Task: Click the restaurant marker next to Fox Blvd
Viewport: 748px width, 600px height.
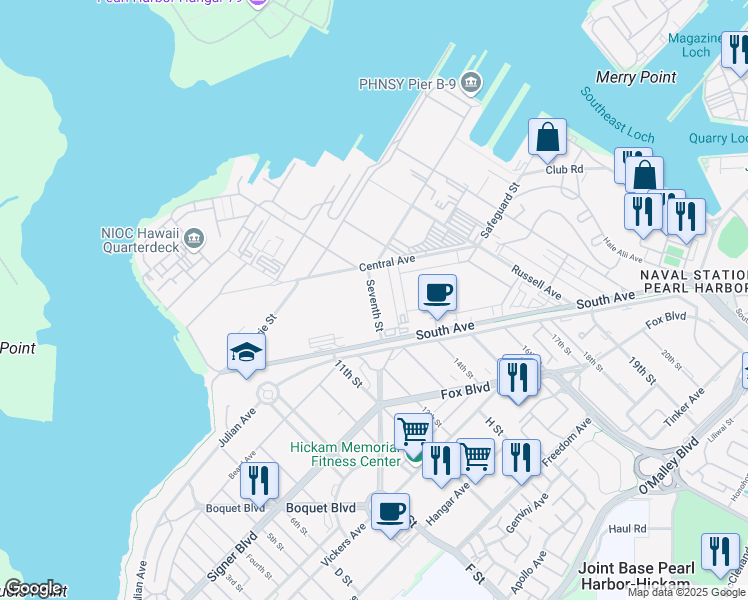Action: [x=518, y=379]
